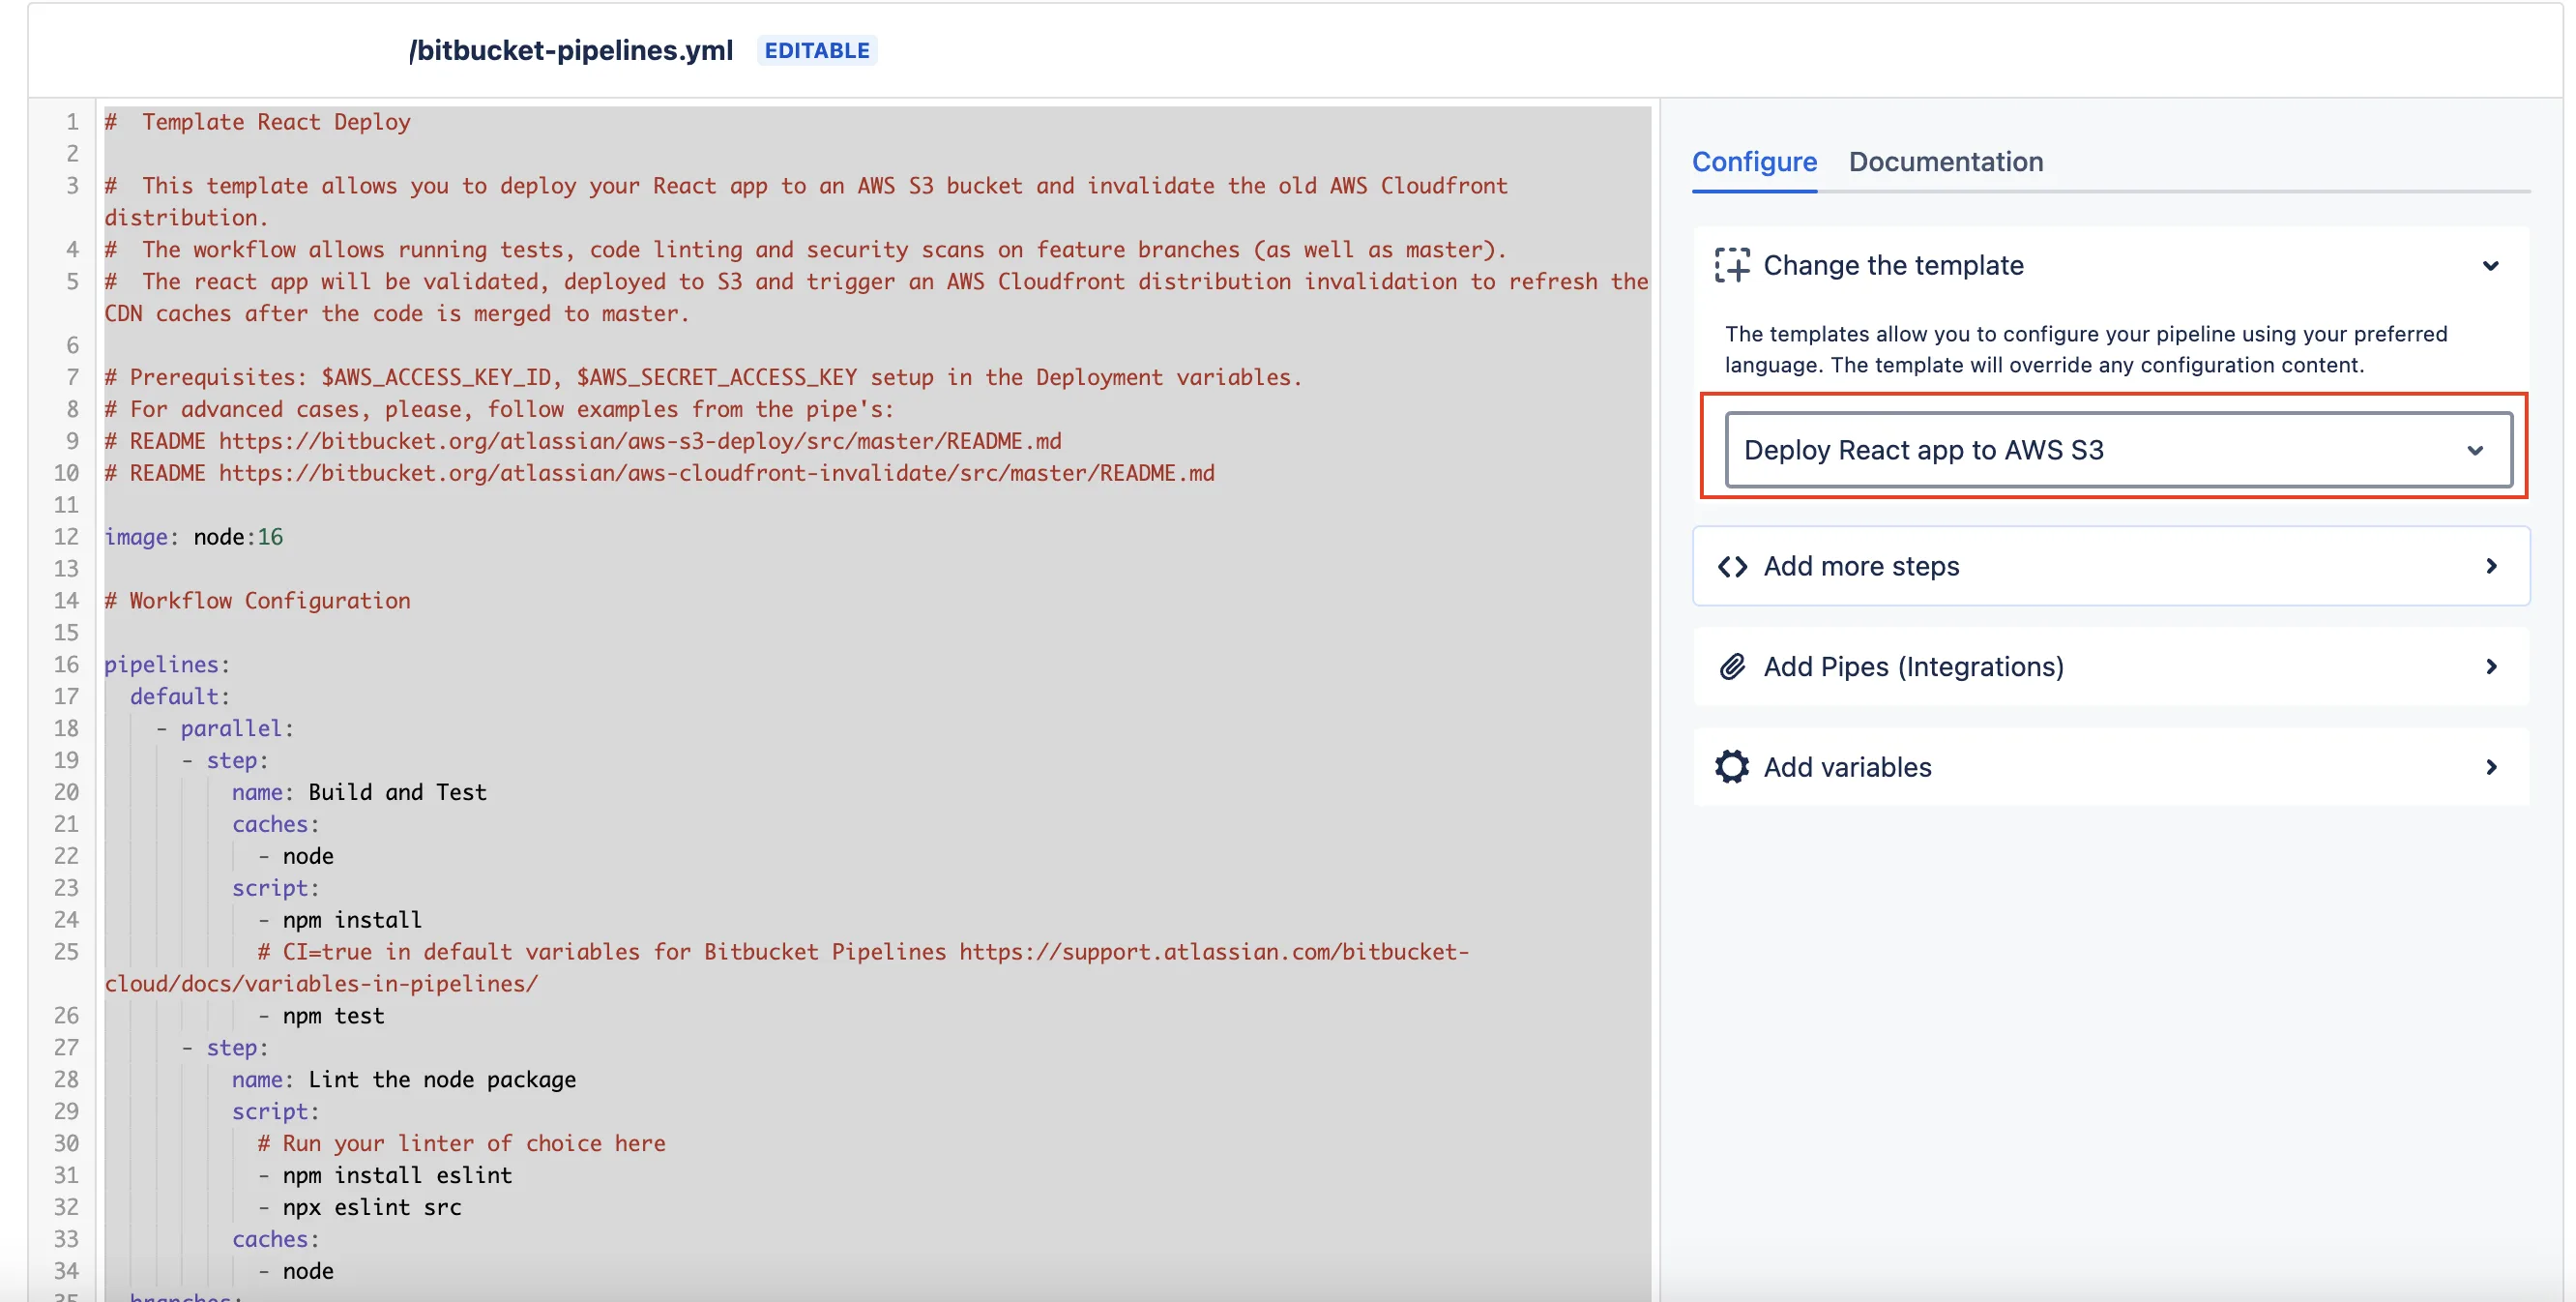Click the aws-cloudfront-invalidate README URL on line 10
This screenshot has height=1302, width=2576.
click(x=716, y=473)
